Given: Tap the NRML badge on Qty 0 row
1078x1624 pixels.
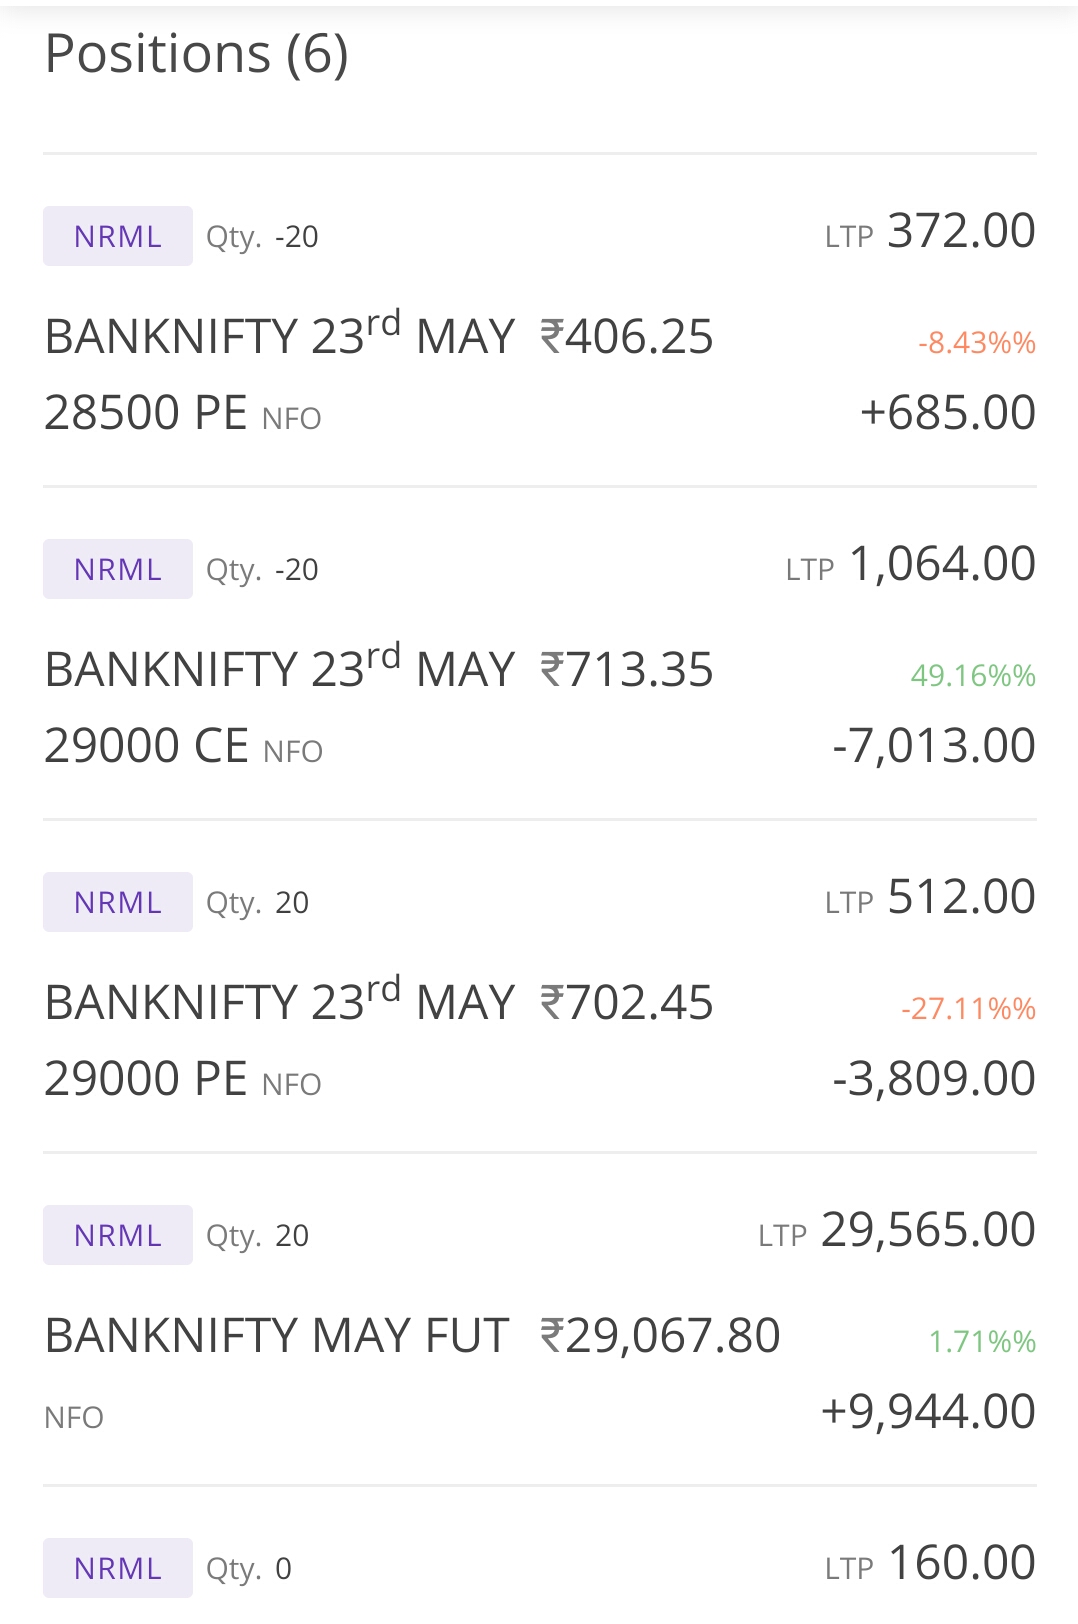Looking at the screenshot, I should point(118,1568).
